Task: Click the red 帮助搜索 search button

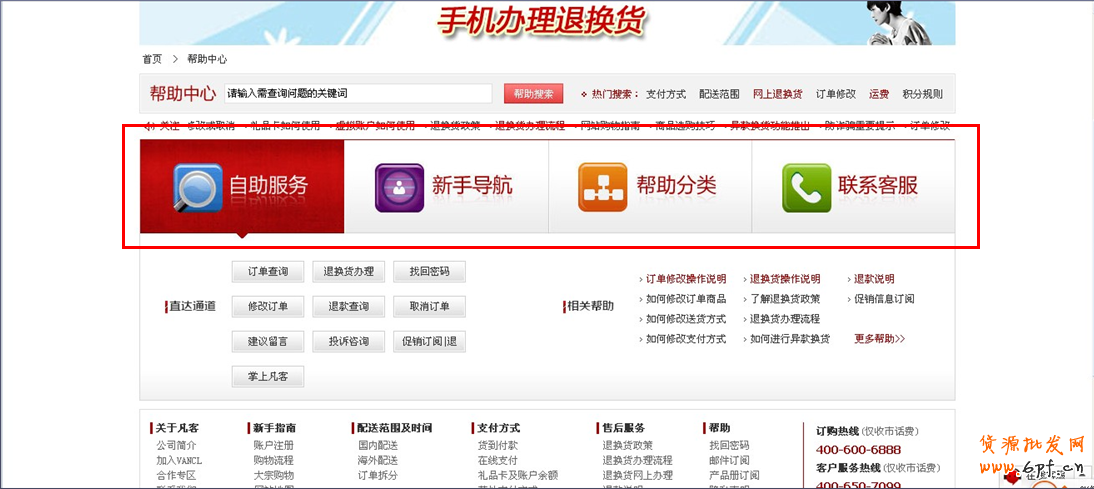Action: 533,94
